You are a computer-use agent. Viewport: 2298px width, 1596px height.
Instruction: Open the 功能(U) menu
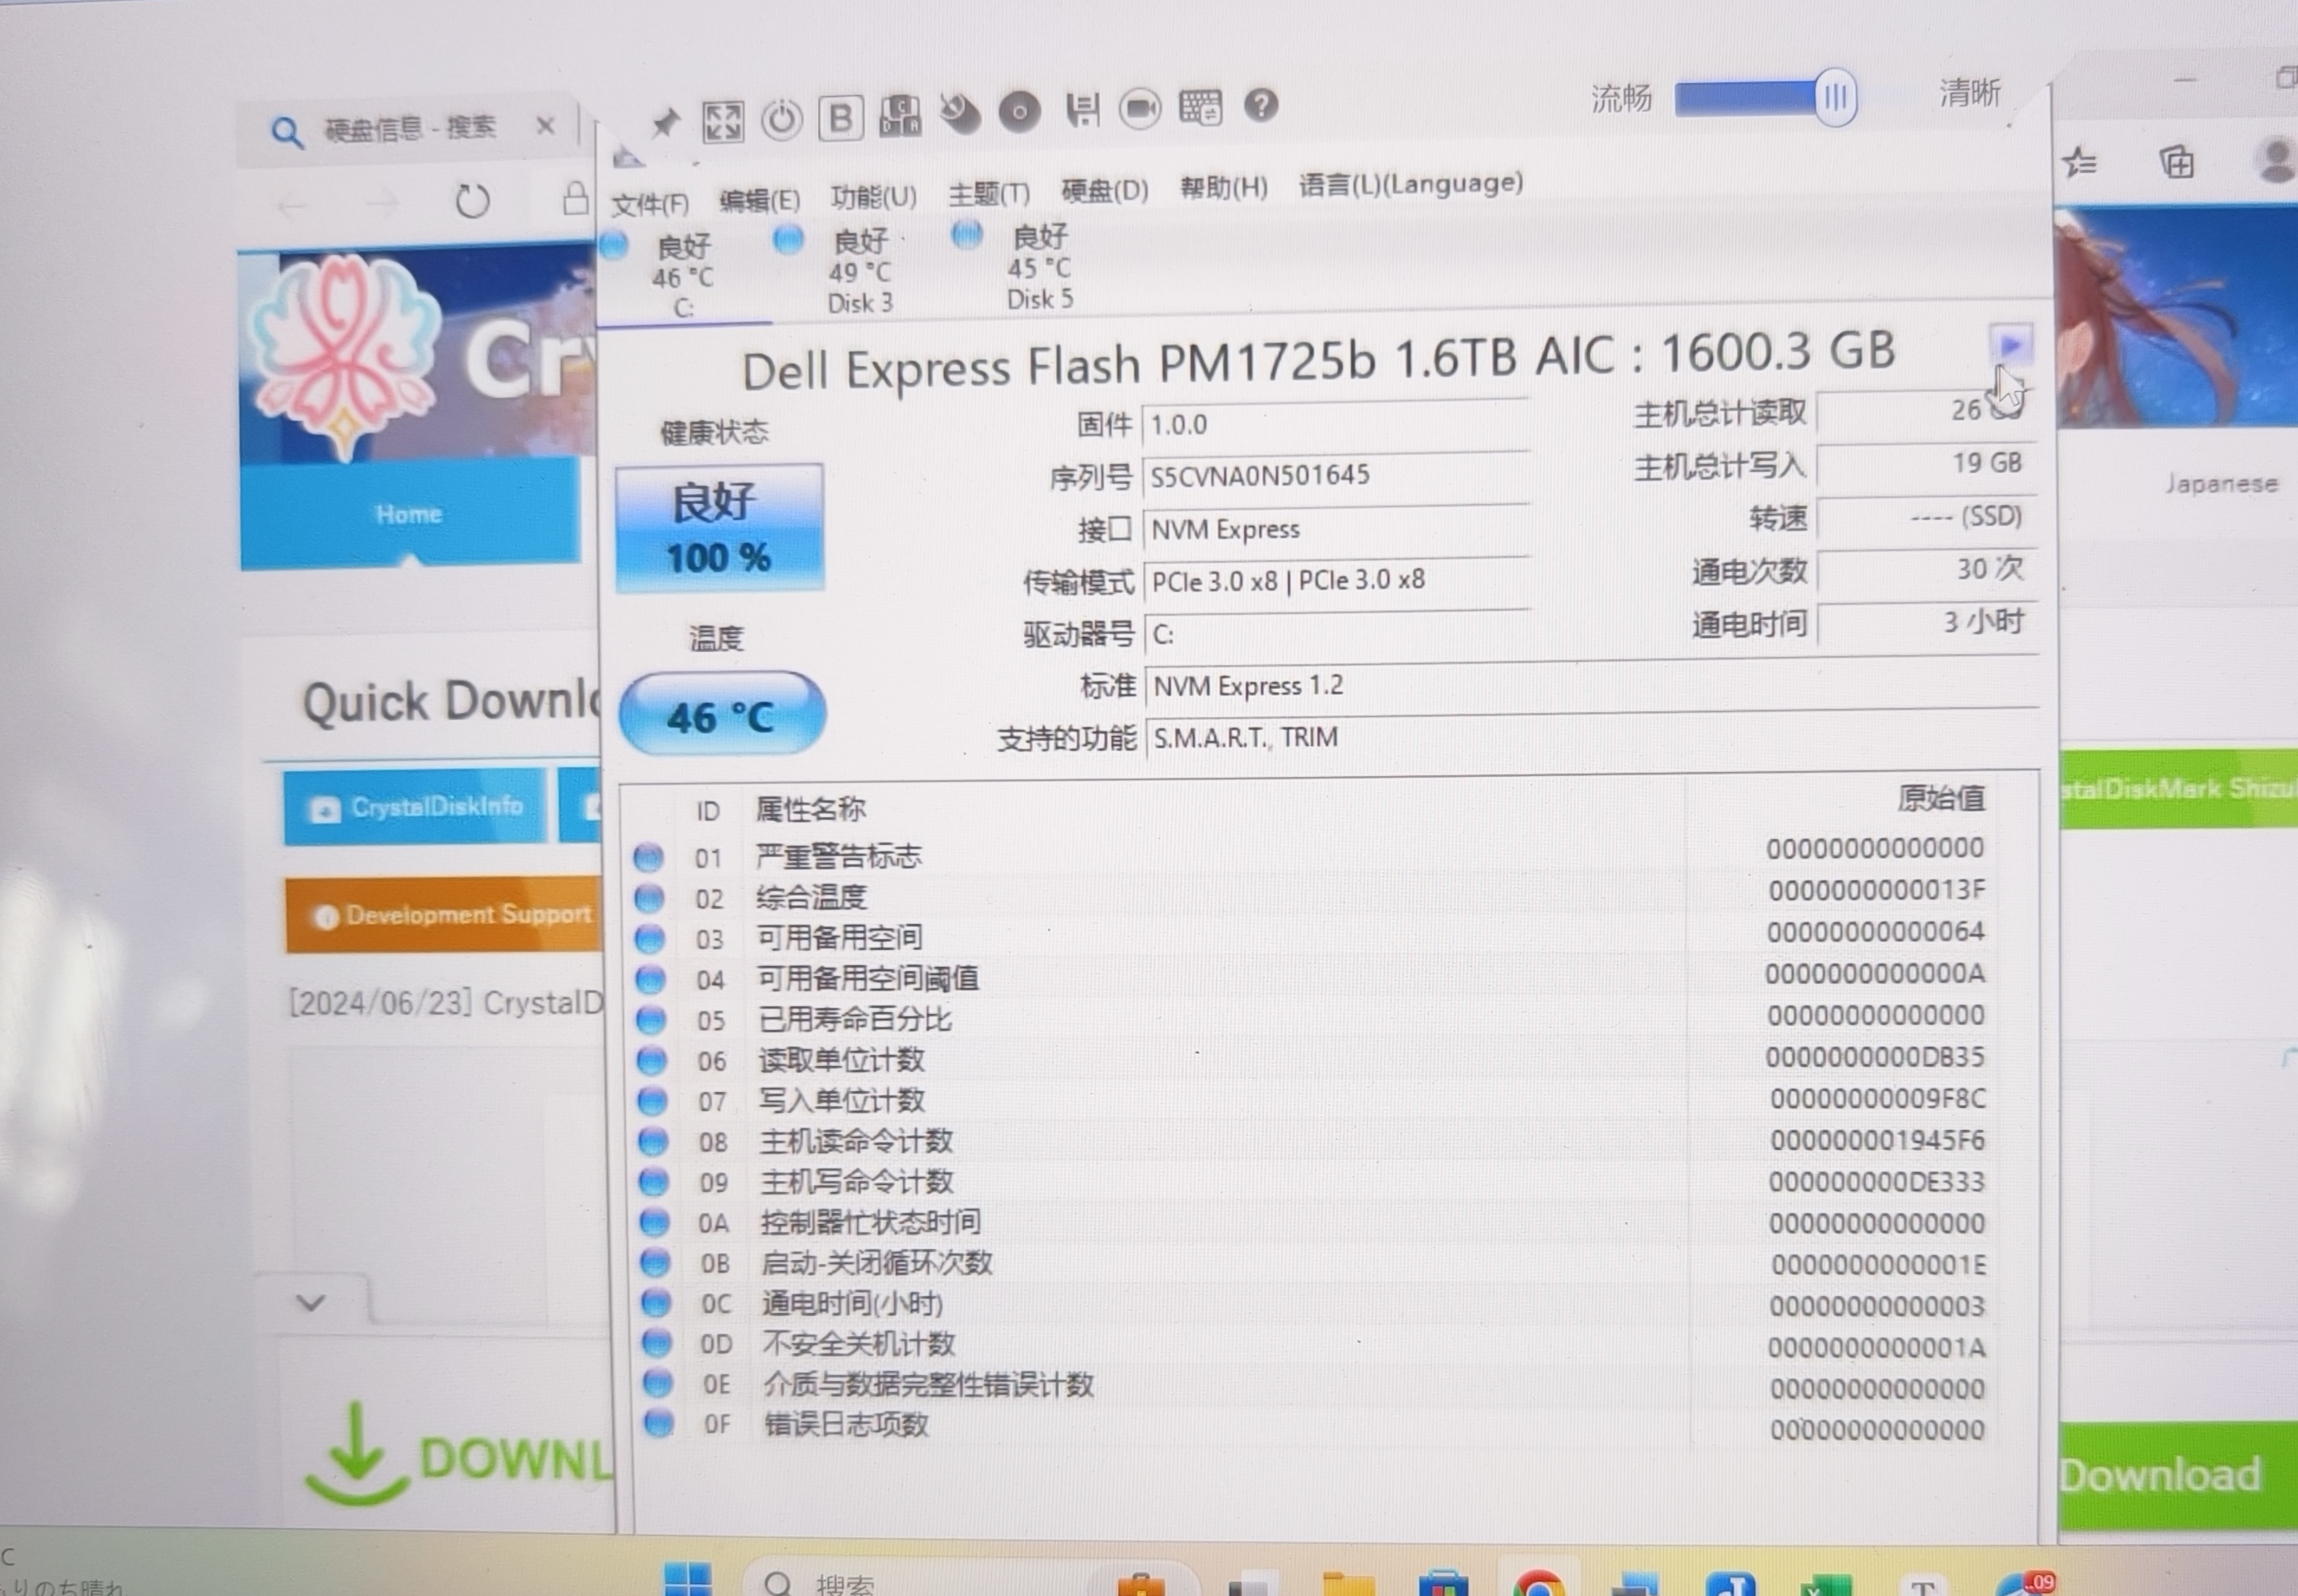(873, 196)
